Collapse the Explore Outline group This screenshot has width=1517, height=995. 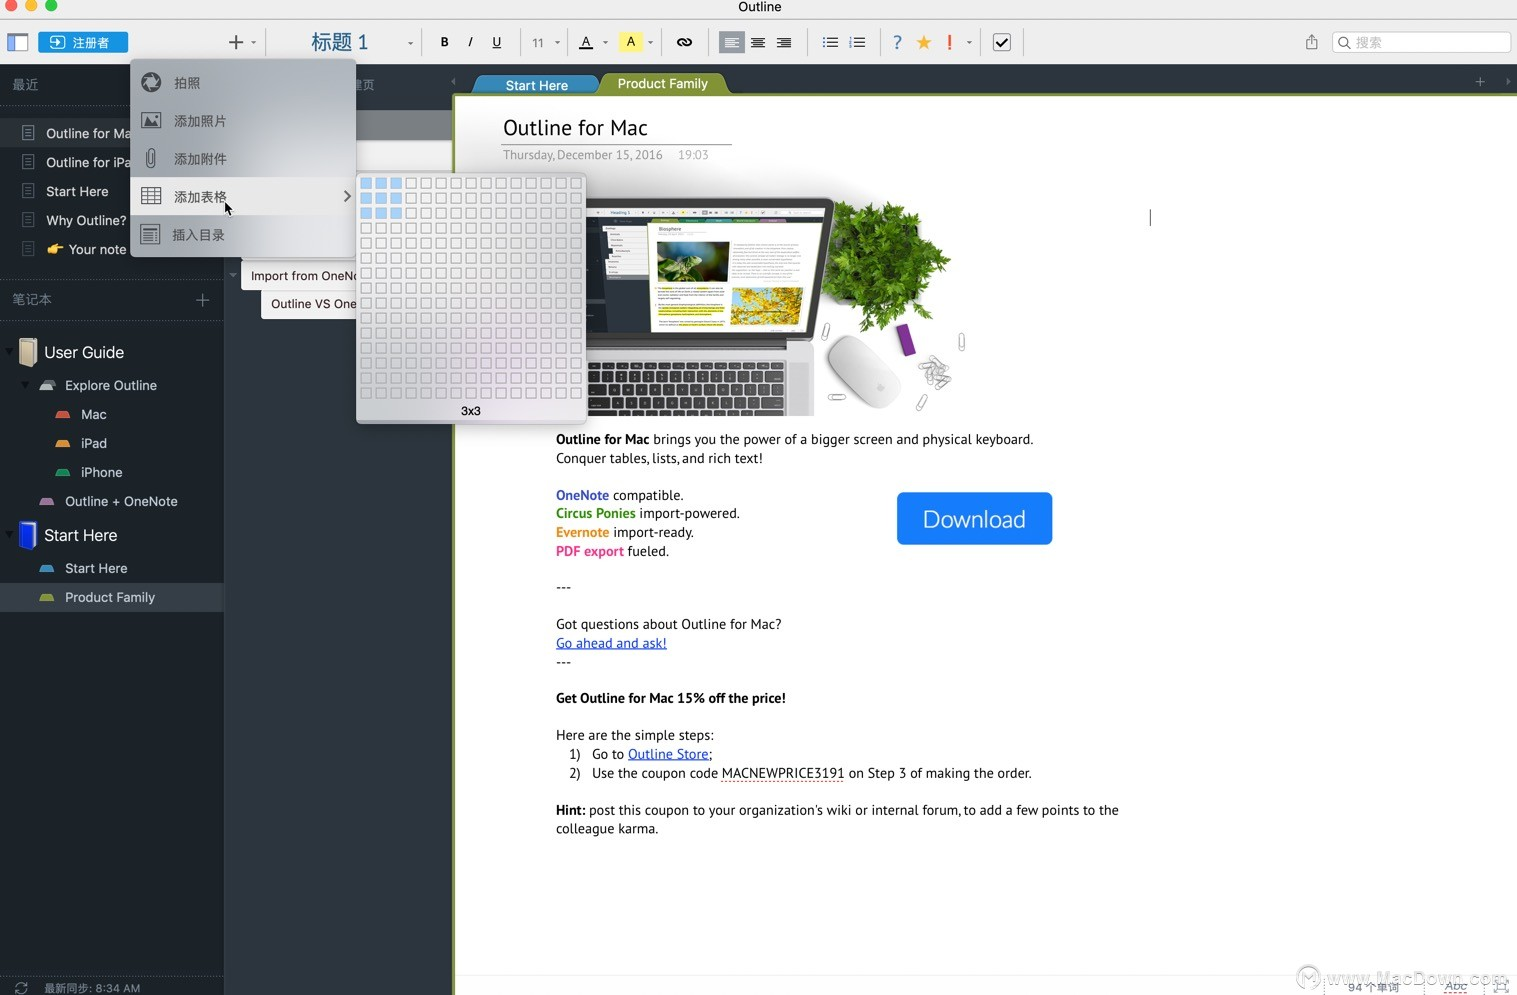pos(26,385)
